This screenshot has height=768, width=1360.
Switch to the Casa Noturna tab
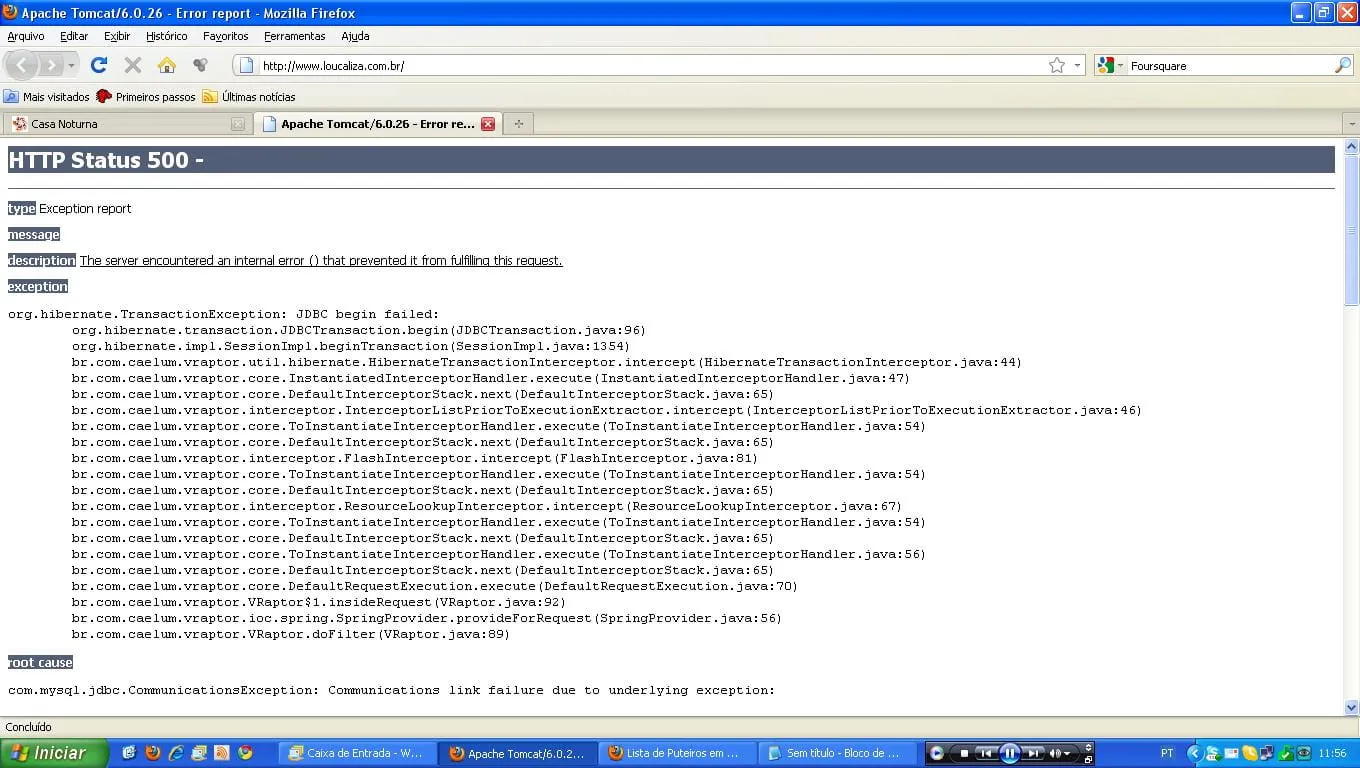click(126, 124)
